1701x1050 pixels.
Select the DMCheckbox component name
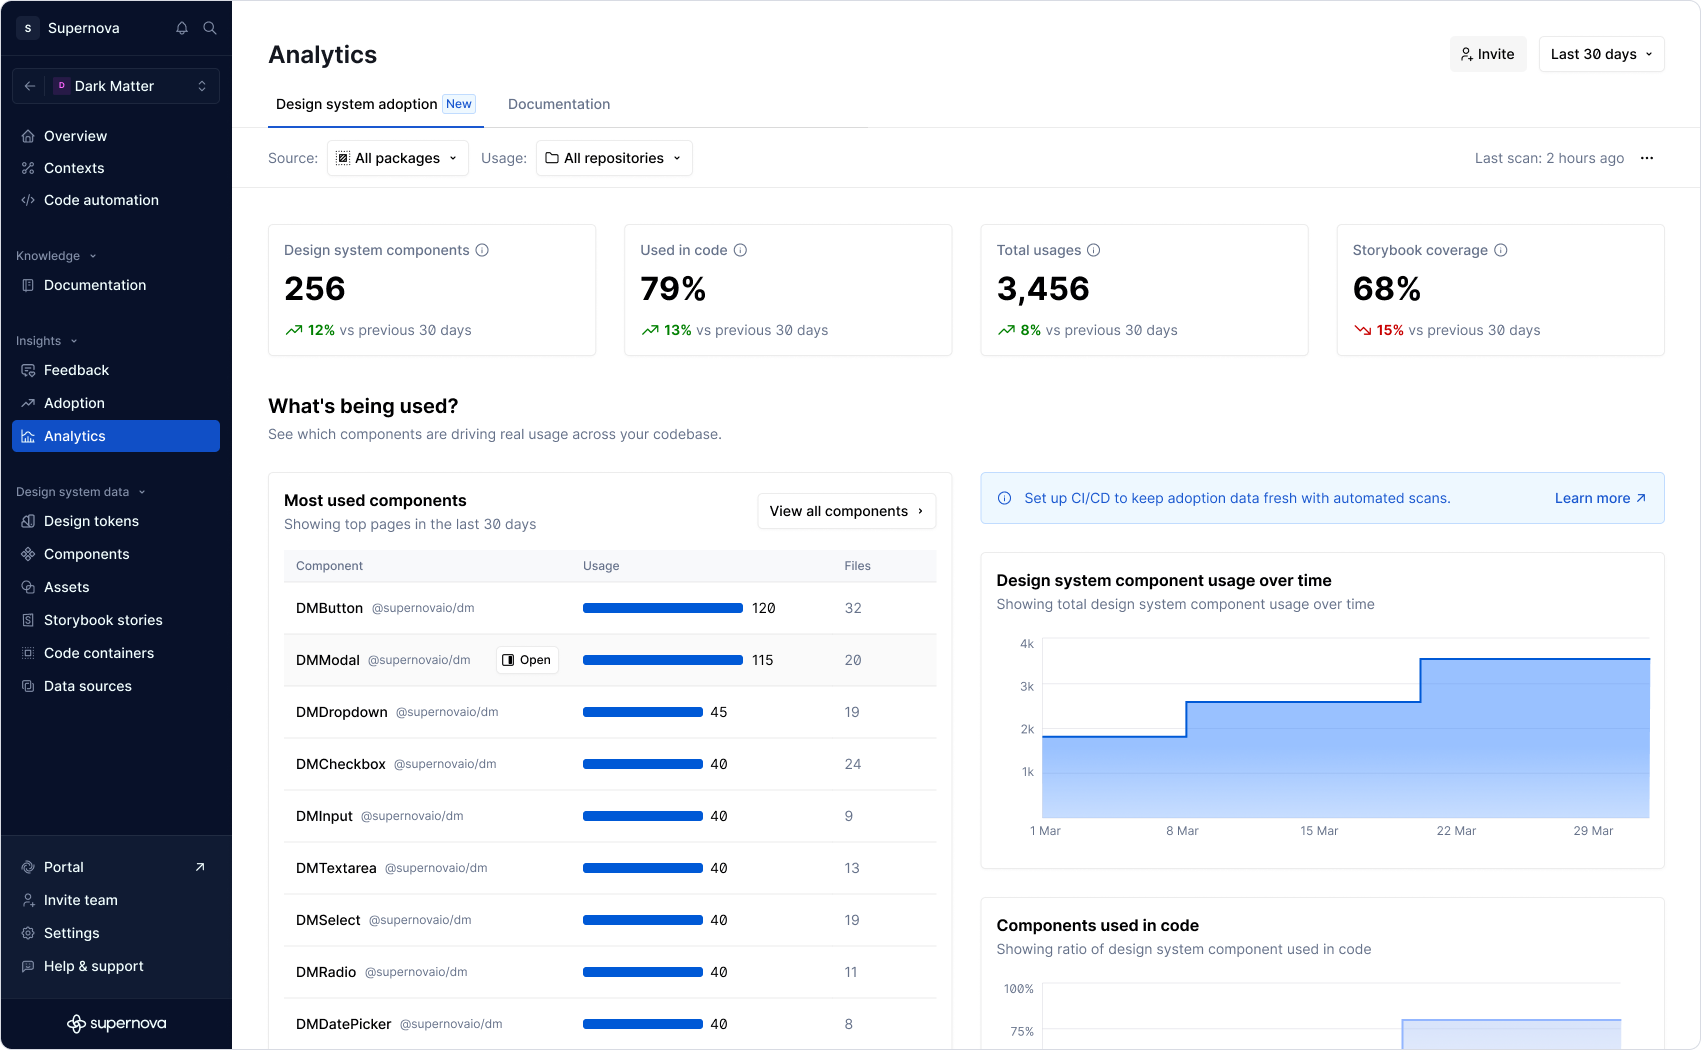[341, 764]
